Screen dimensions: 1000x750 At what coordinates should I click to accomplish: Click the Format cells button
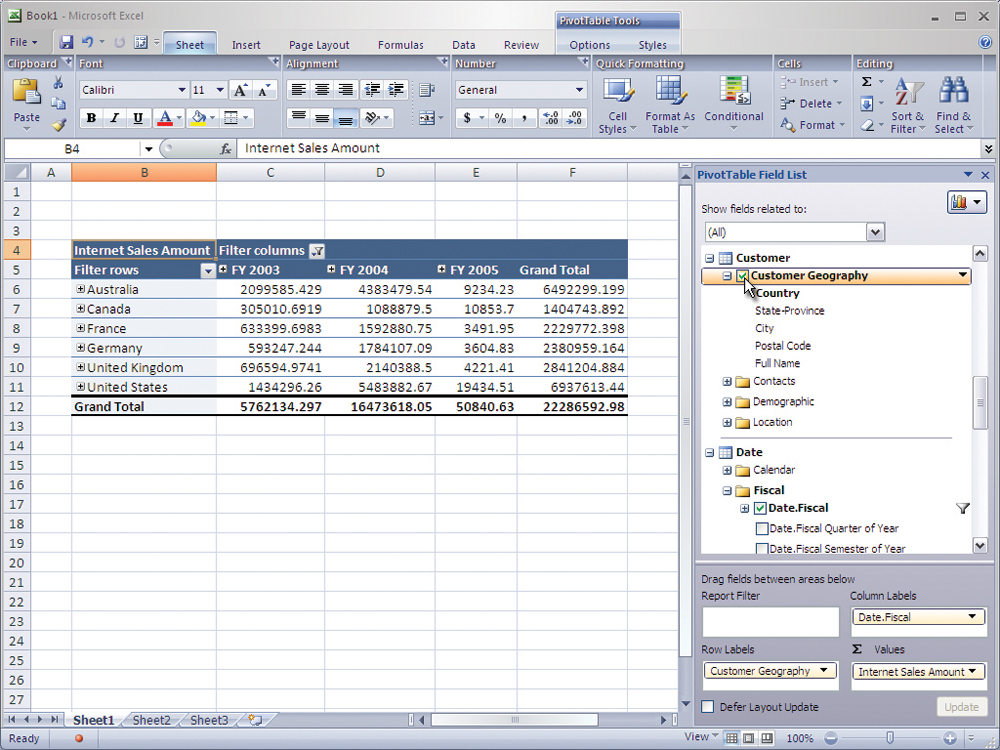[x=812, y=125]
